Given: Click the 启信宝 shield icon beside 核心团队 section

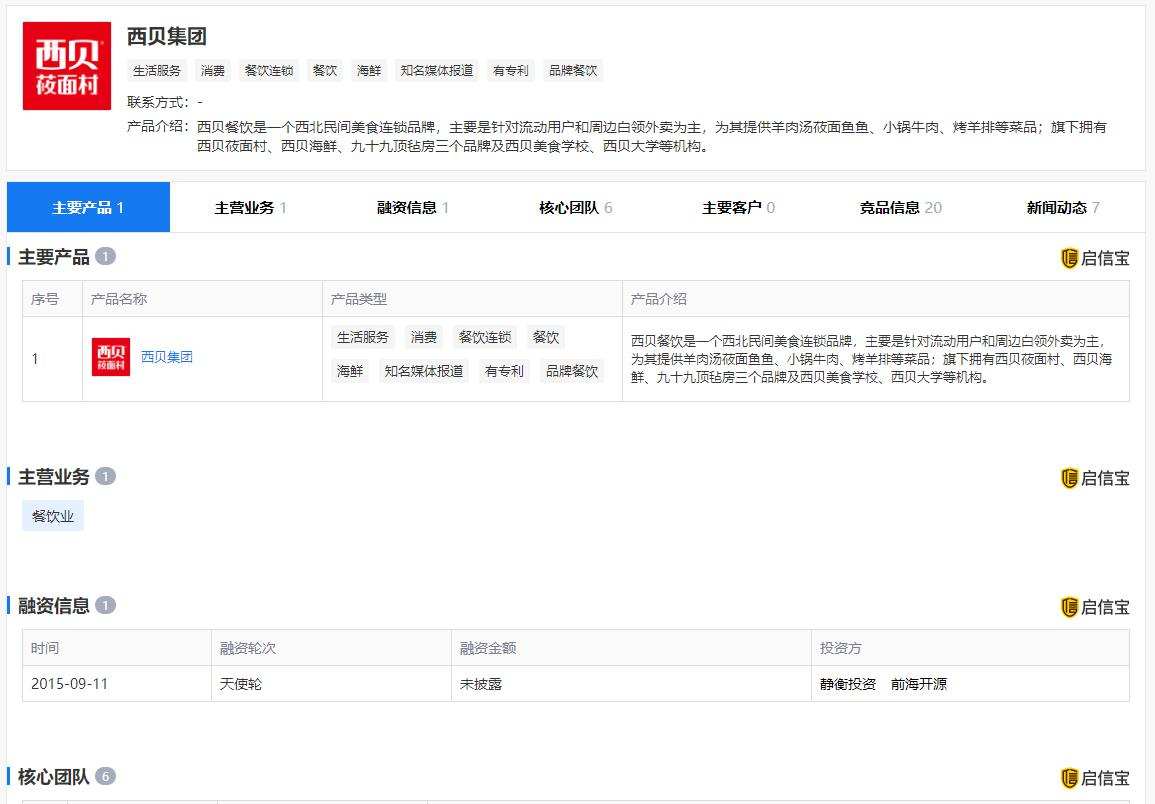Looking at the screenshot, I should pos(1070,777).
